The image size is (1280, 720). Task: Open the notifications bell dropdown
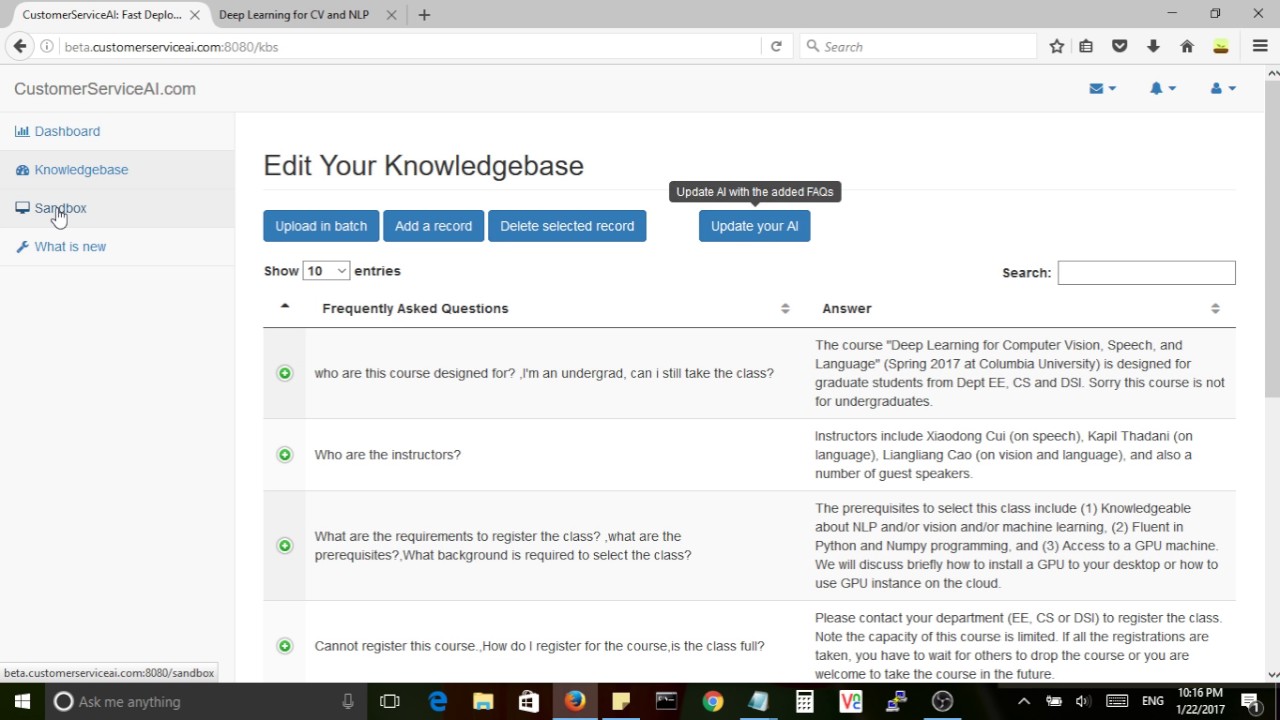1162,89
